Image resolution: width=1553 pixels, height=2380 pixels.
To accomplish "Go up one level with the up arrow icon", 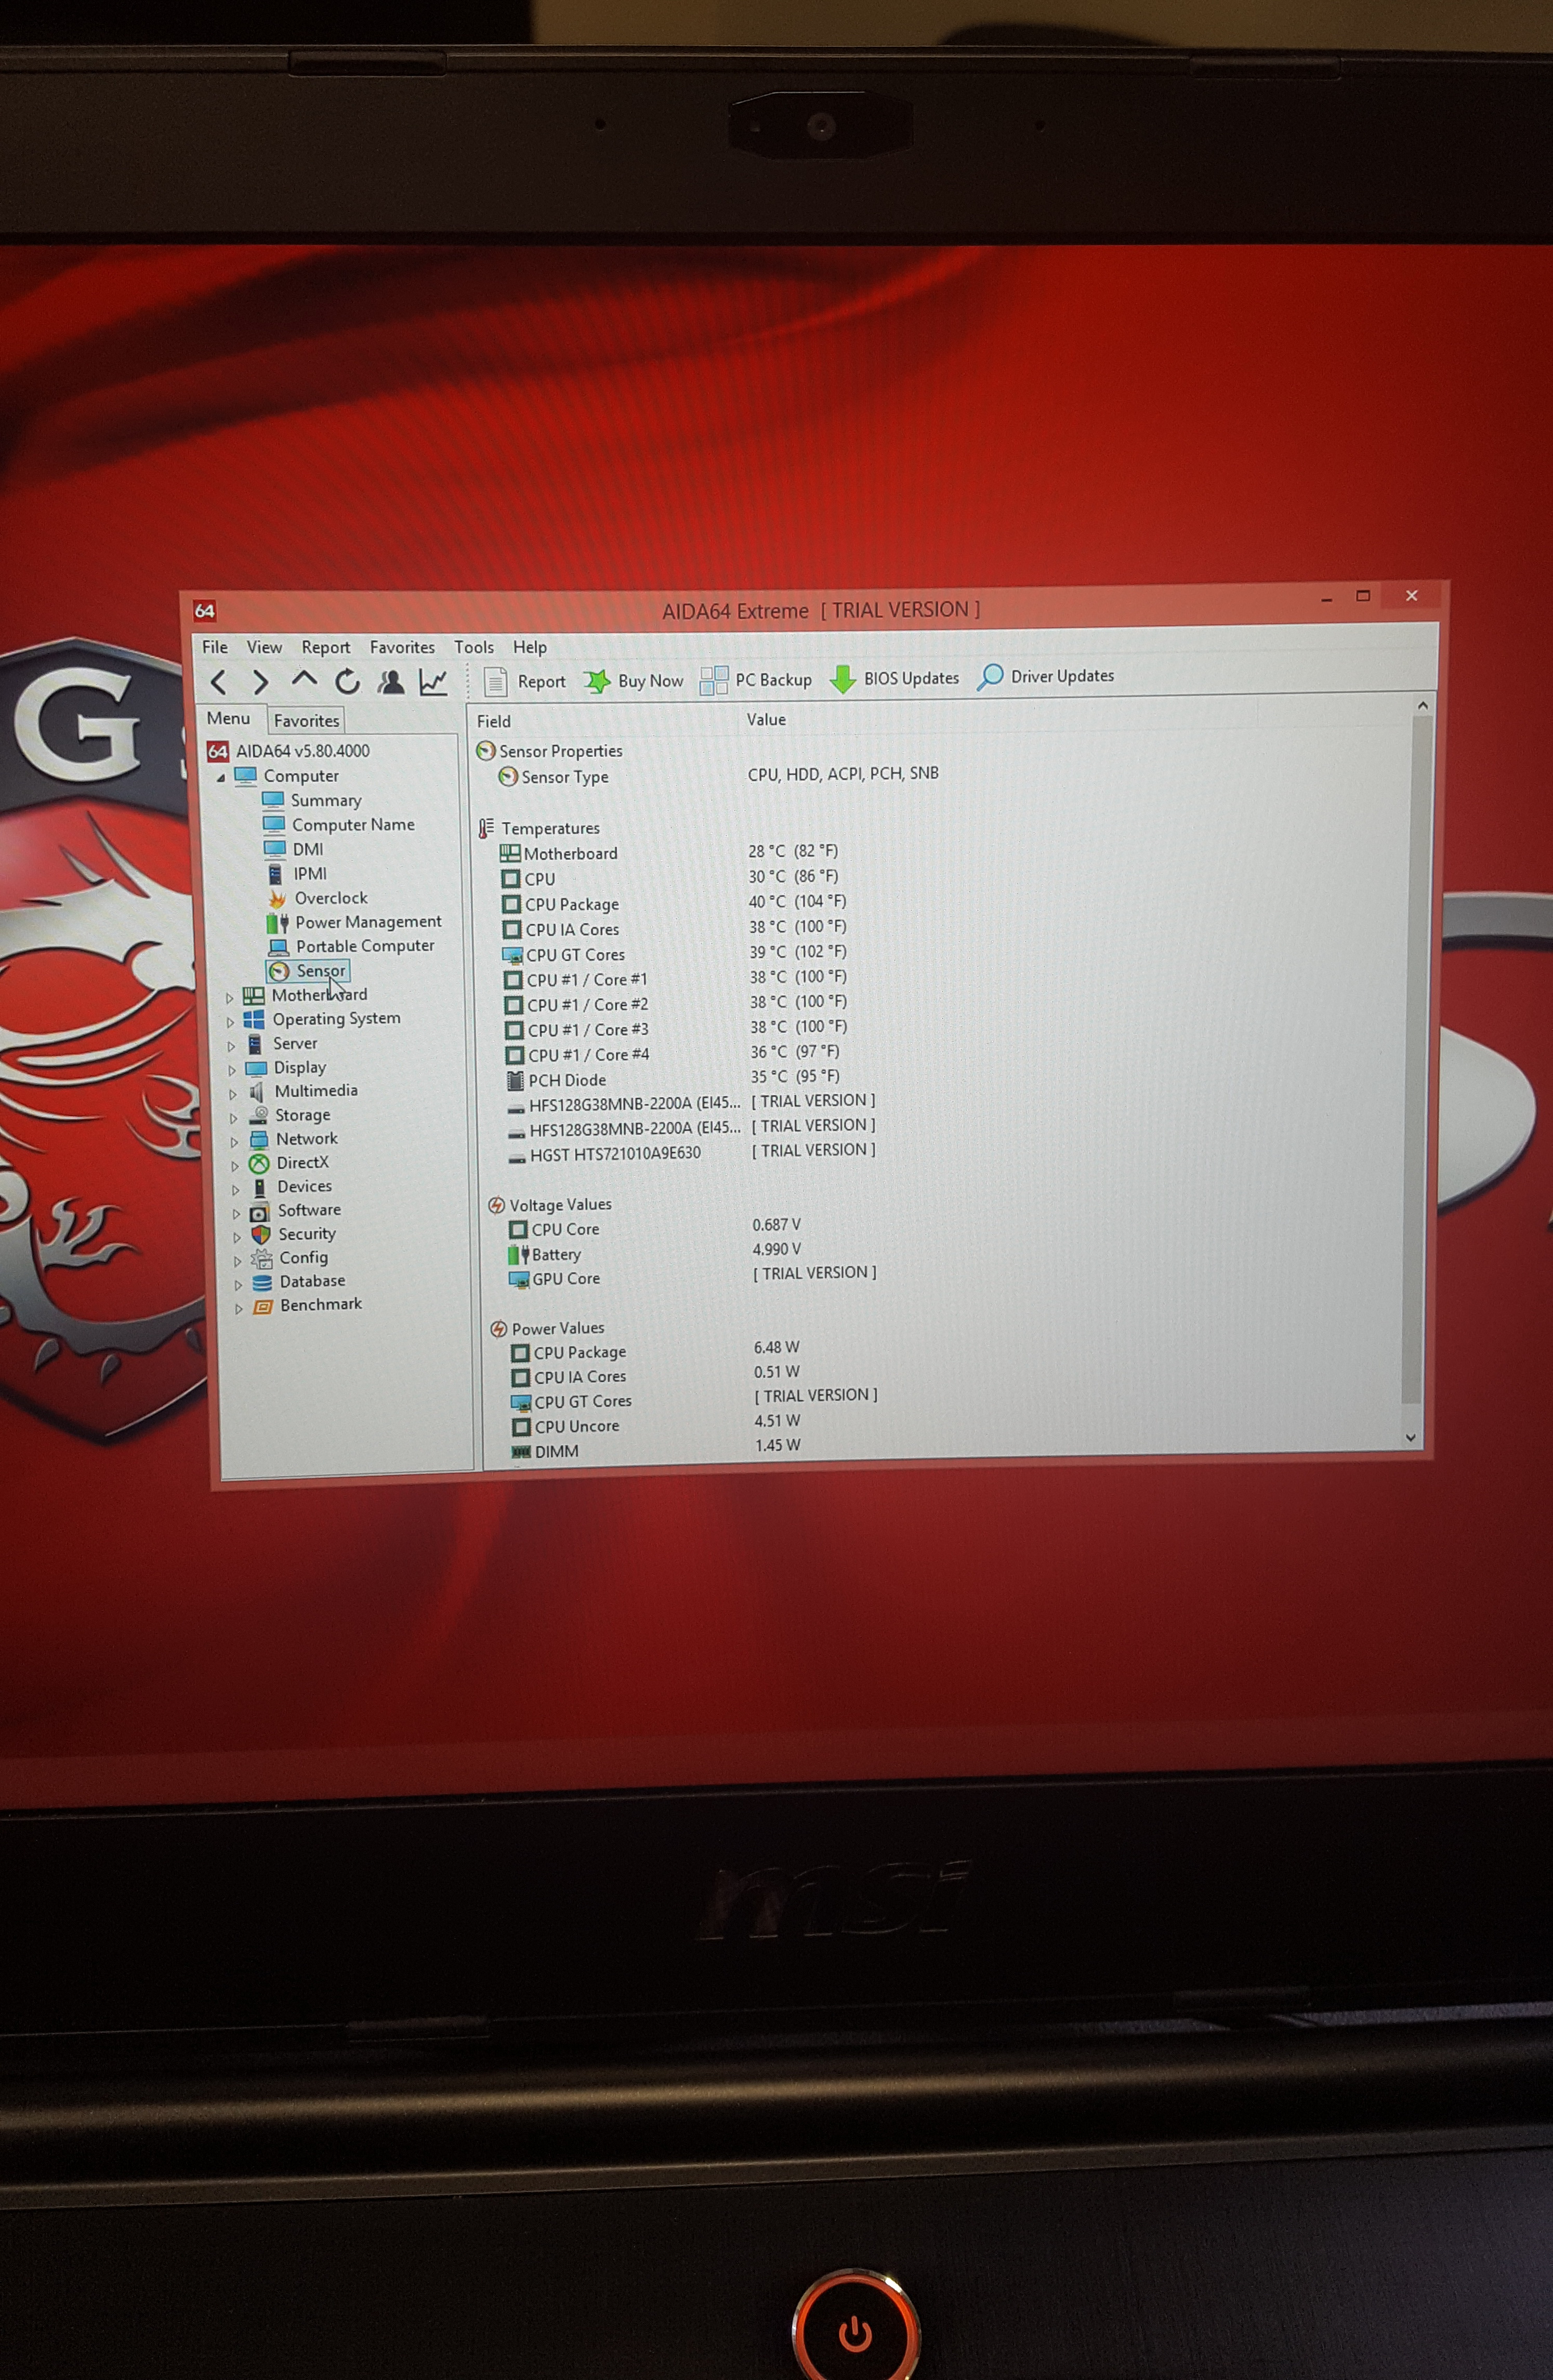I will pos(304,680).
